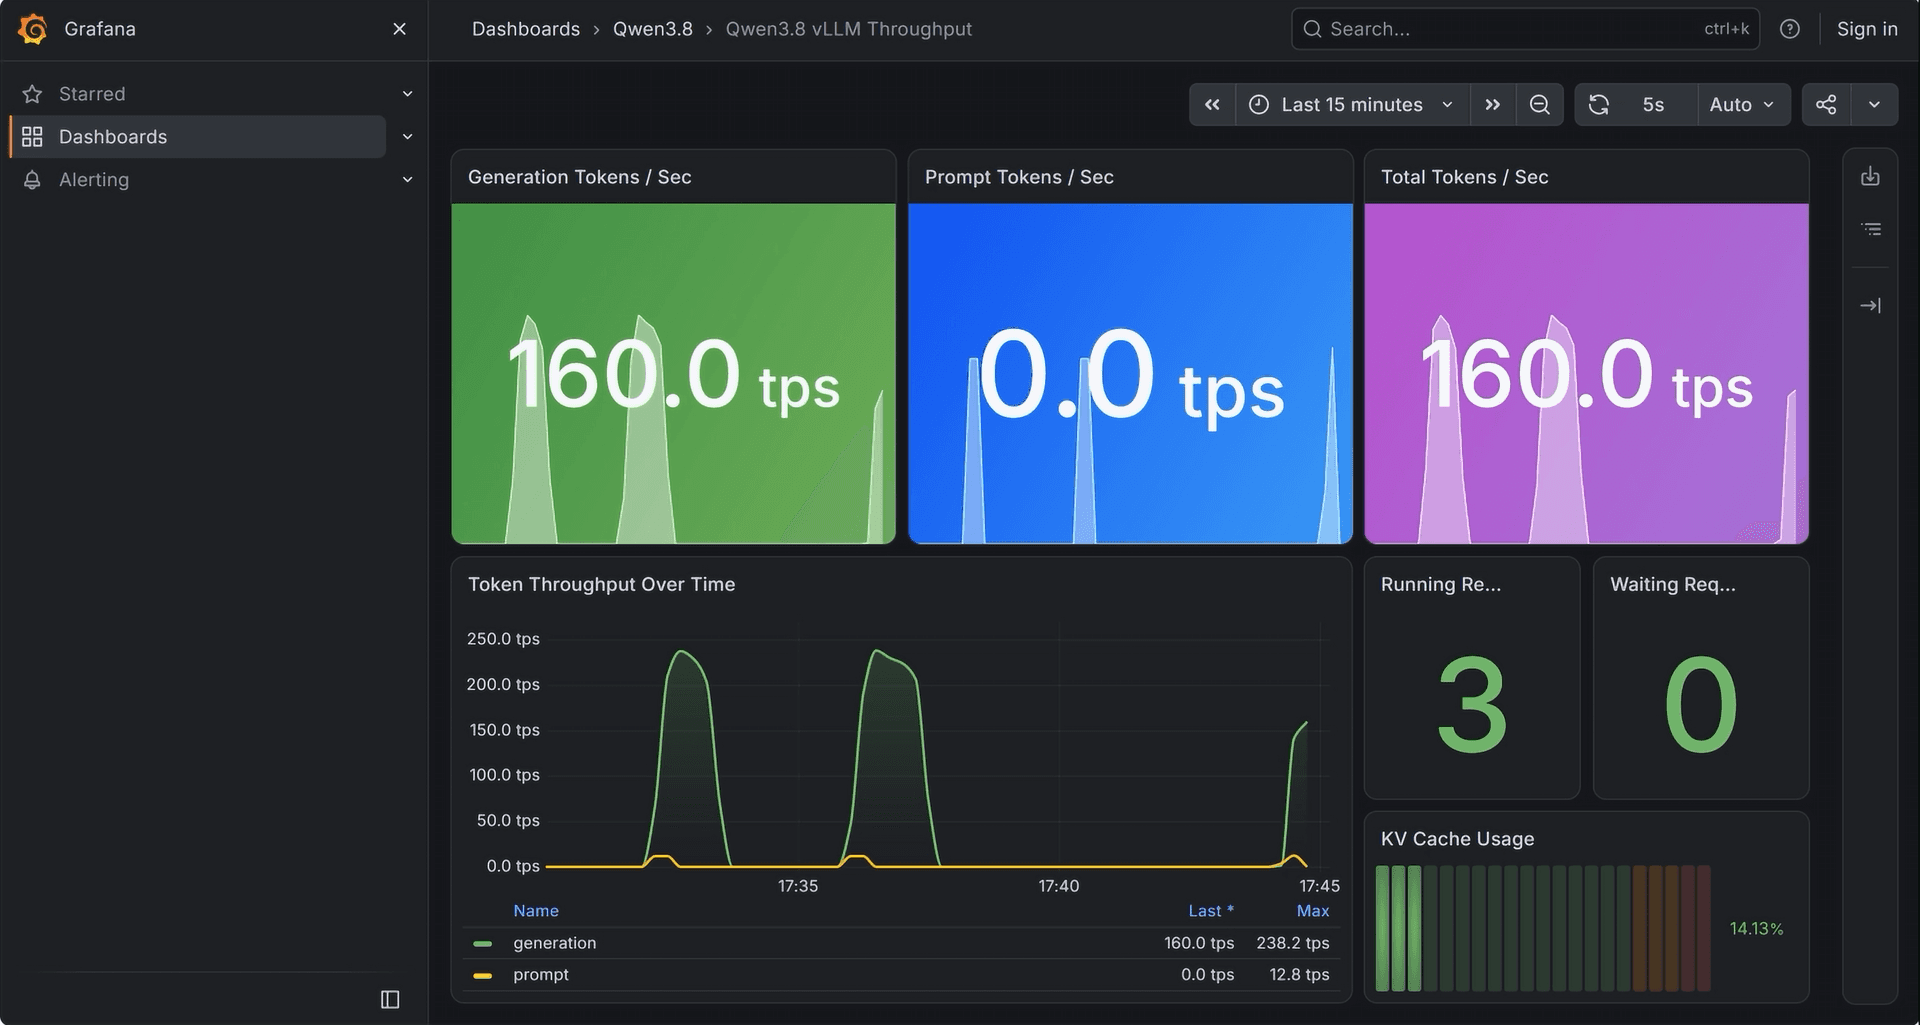Click the clock icon in time picker
Viewport: 1920px width, 1025px height.
1259,105
